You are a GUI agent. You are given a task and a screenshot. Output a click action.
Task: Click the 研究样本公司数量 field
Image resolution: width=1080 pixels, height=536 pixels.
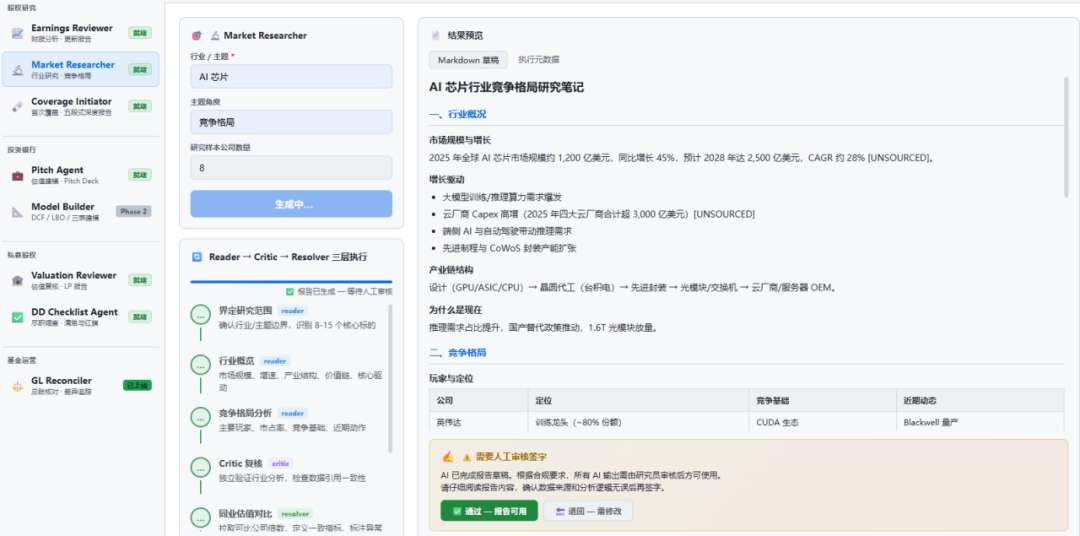[291, 167]
